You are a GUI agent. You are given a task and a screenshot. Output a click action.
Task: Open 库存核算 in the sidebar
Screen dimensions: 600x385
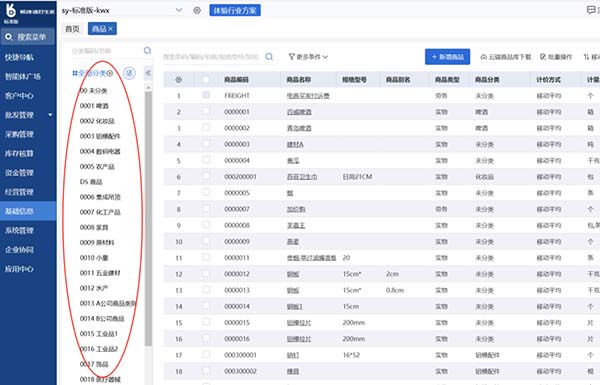click(x=19, y=153)
